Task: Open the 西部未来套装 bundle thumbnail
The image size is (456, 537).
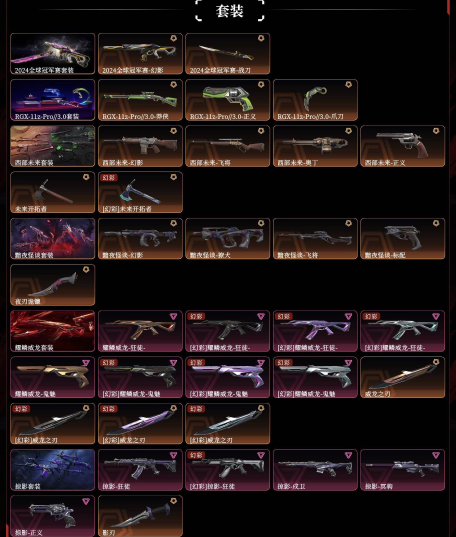Action: pos(53,146)
